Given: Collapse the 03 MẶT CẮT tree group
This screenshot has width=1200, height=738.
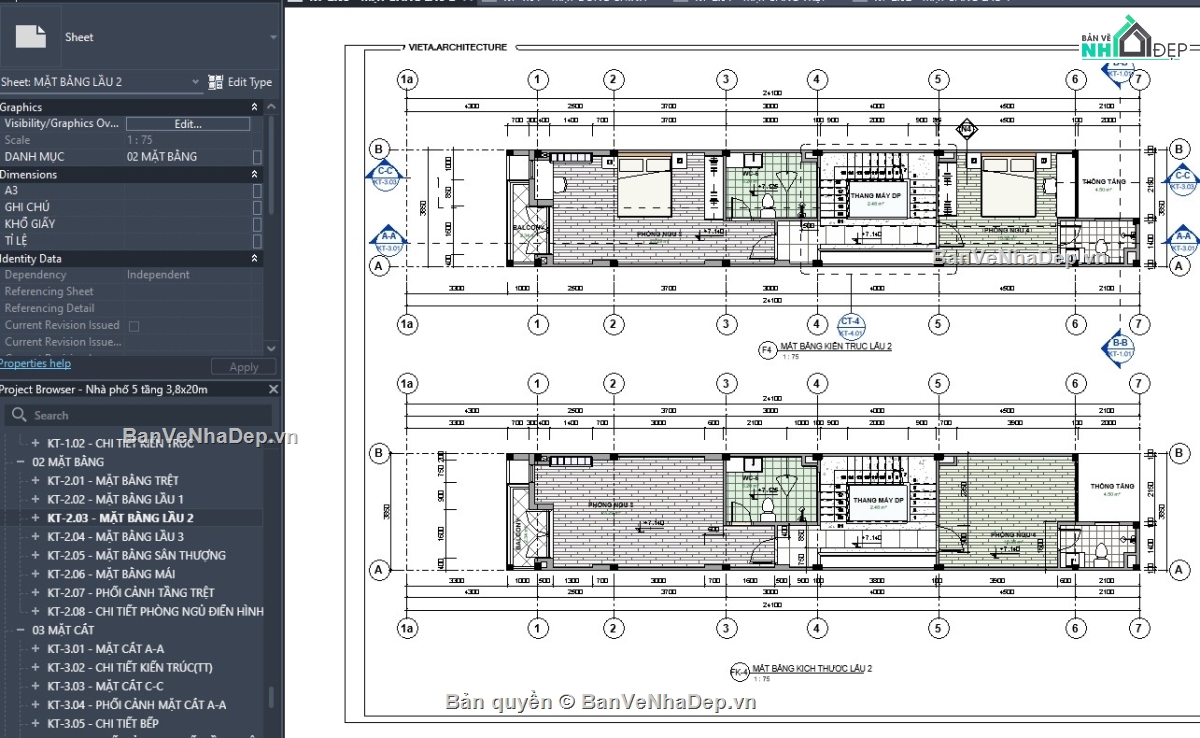Looking at the screenshot, I should click(20, 630).
